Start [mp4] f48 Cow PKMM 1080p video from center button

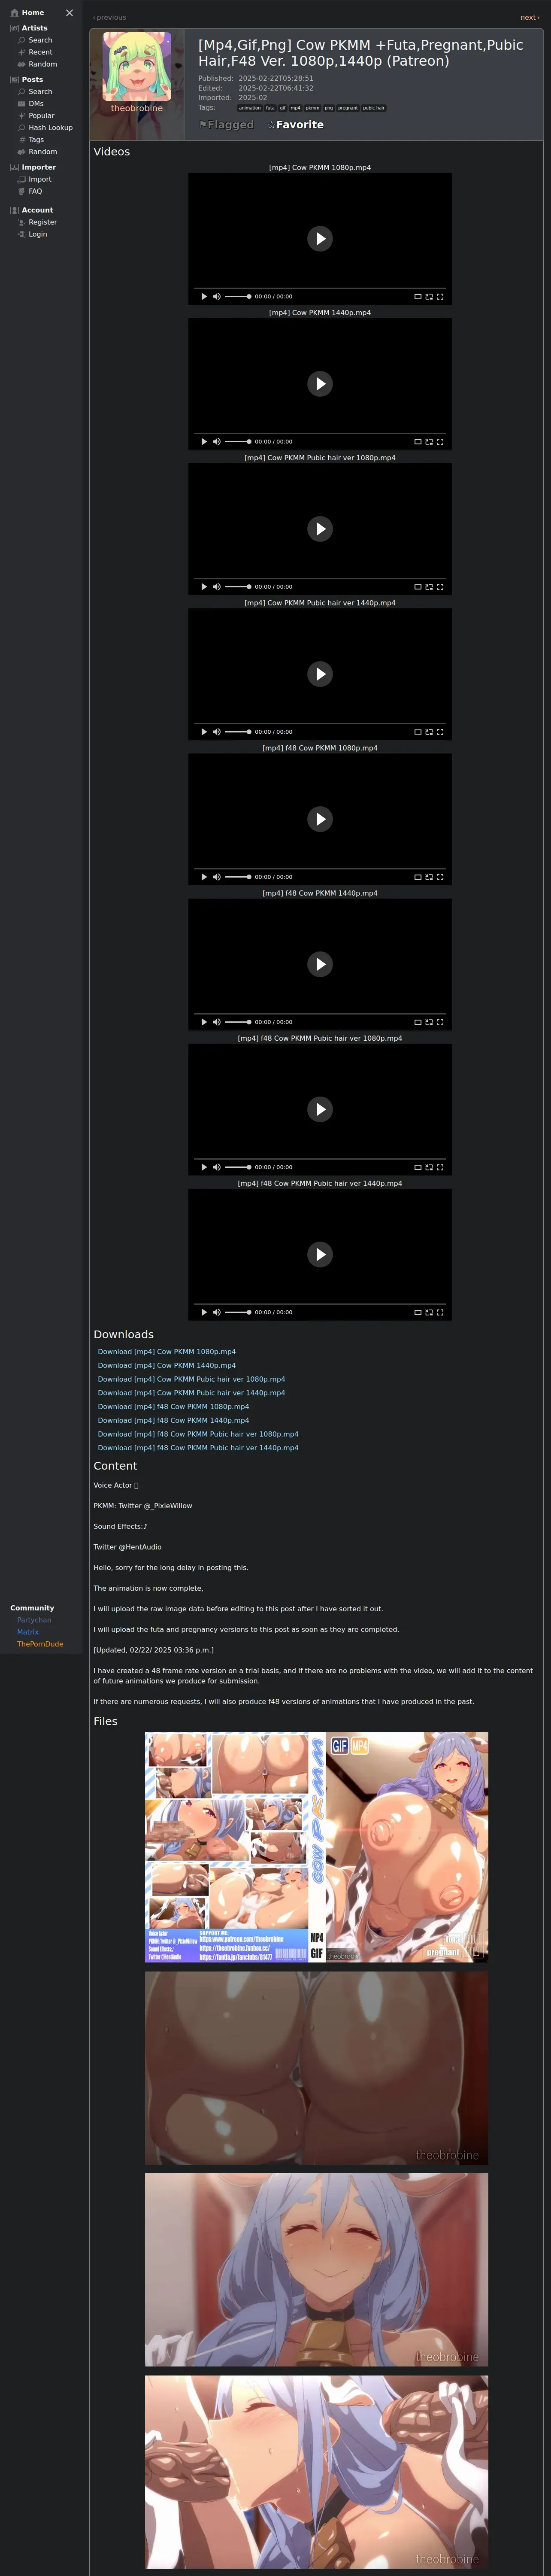tap(320, 819)
